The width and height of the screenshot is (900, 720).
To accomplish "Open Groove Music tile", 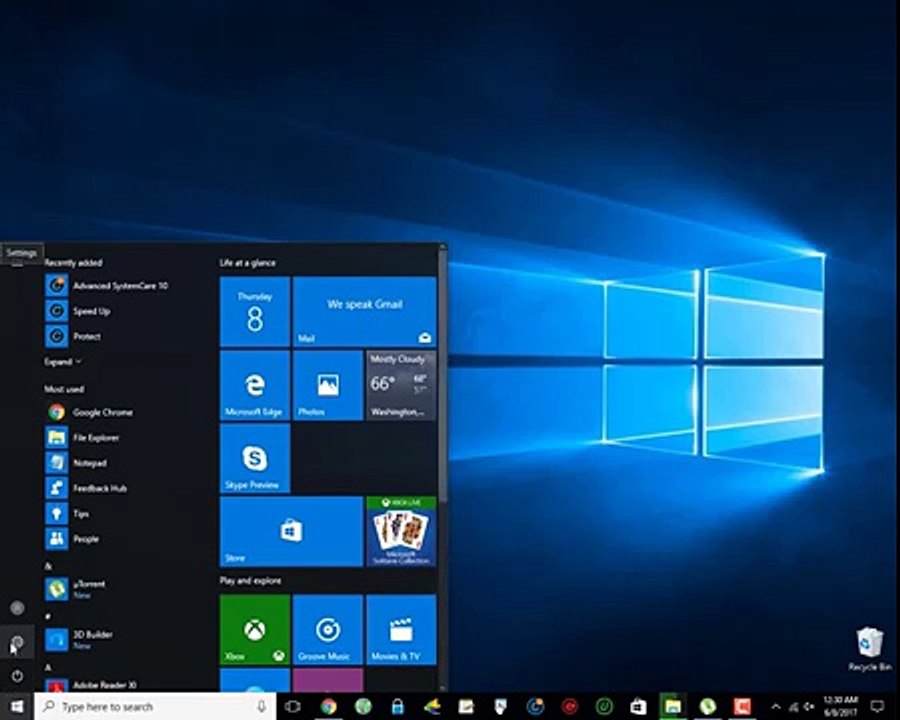I will click(328, 630).
